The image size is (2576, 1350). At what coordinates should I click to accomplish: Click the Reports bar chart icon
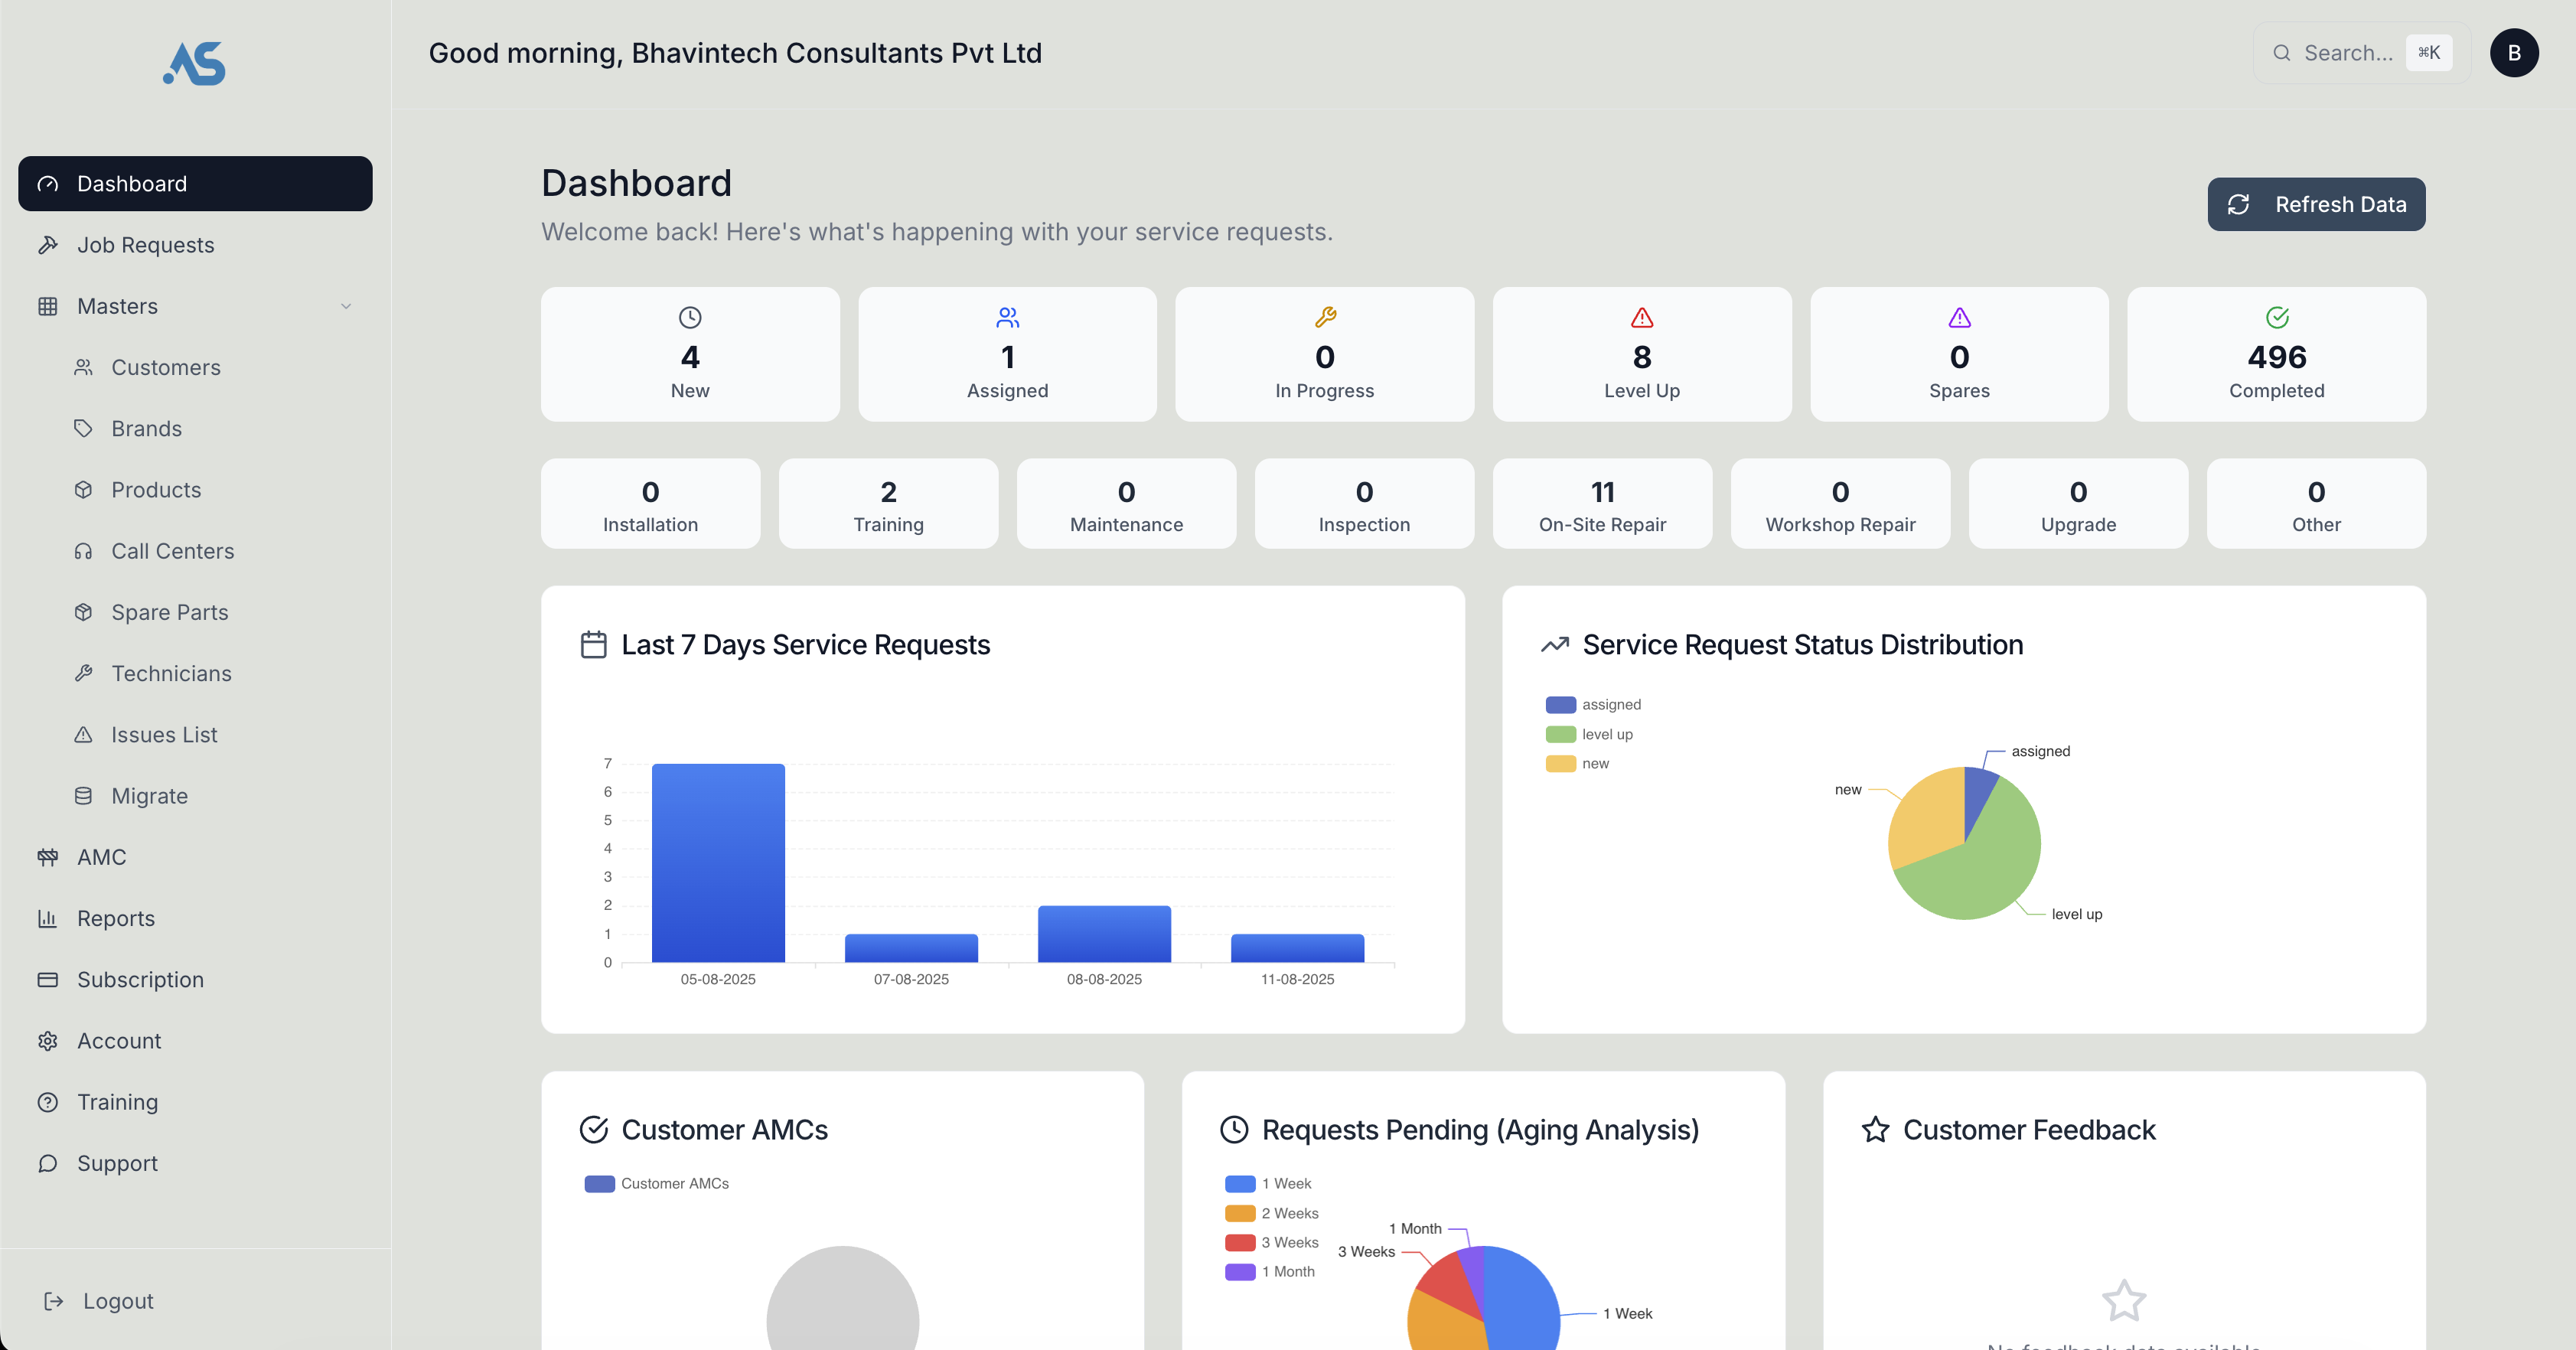click(x=47, y=918)
